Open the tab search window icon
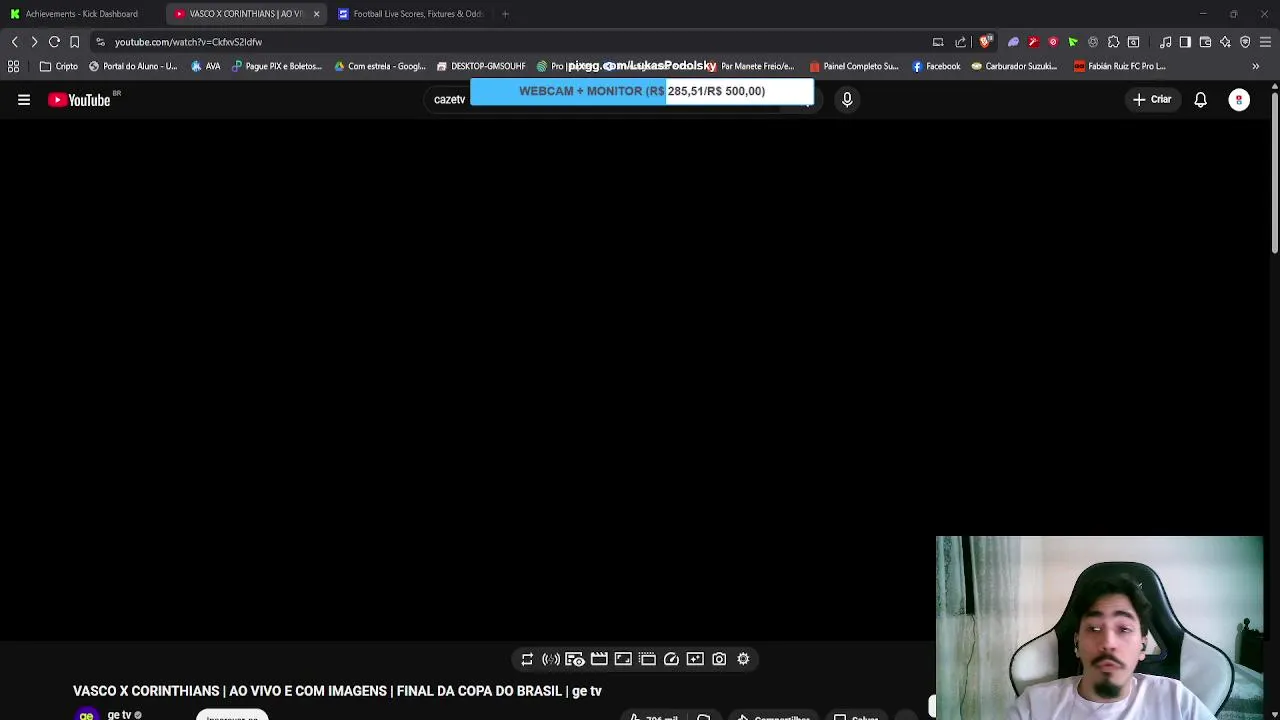Viewport: 1280px width, 720px height. tap(1133, 42)
